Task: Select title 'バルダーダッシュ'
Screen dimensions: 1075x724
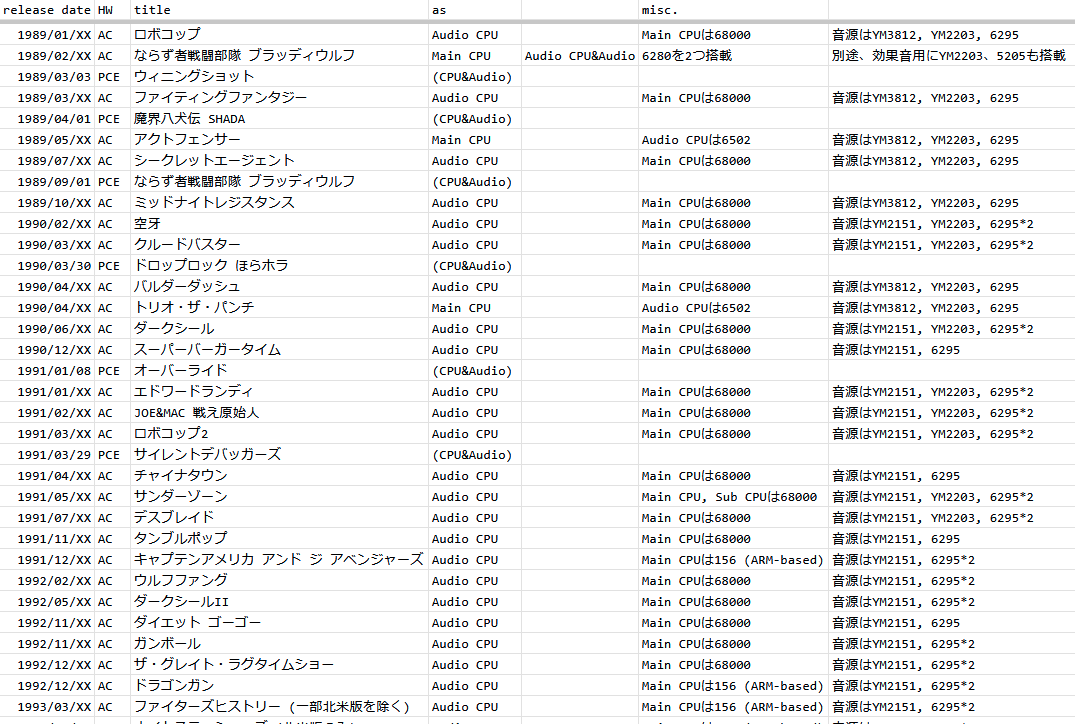Action: [x=187, y=286]
